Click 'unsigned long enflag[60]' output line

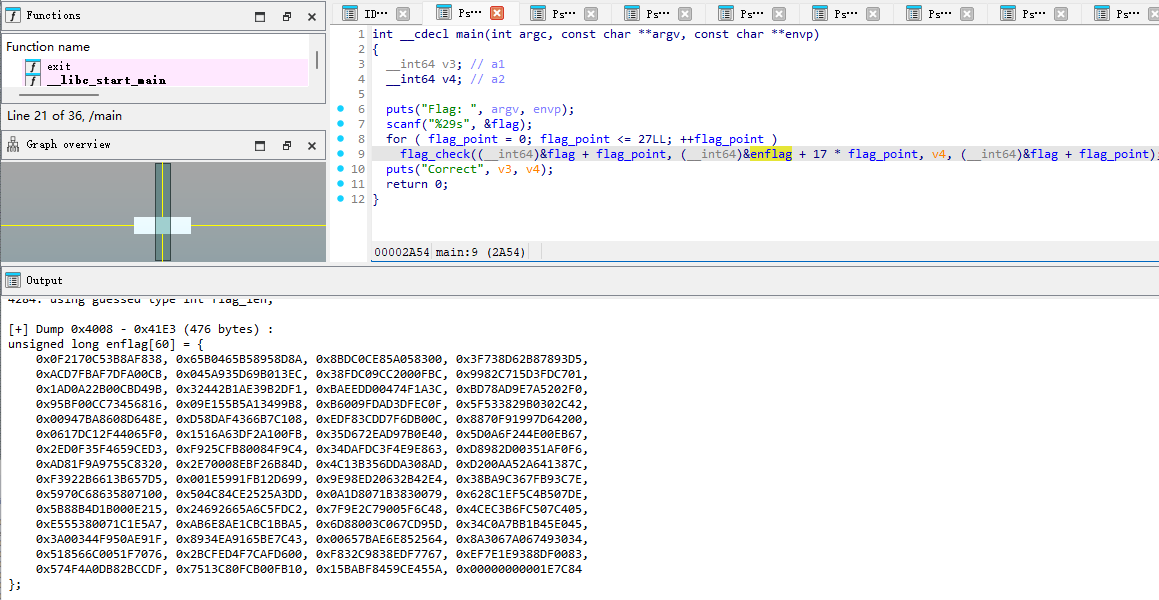point(106,344)
